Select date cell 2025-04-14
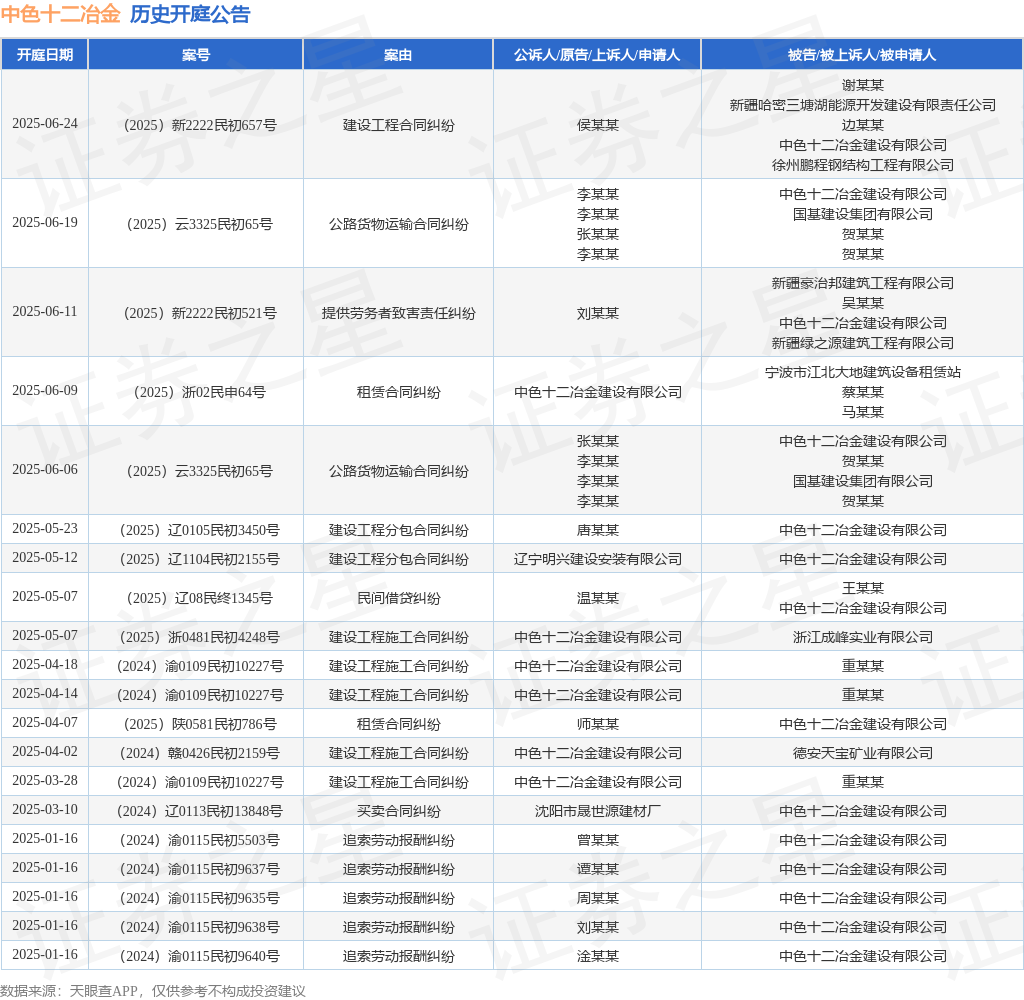Image resolution: width=1024 pixels, height=1000 pixels. [45, 694]
